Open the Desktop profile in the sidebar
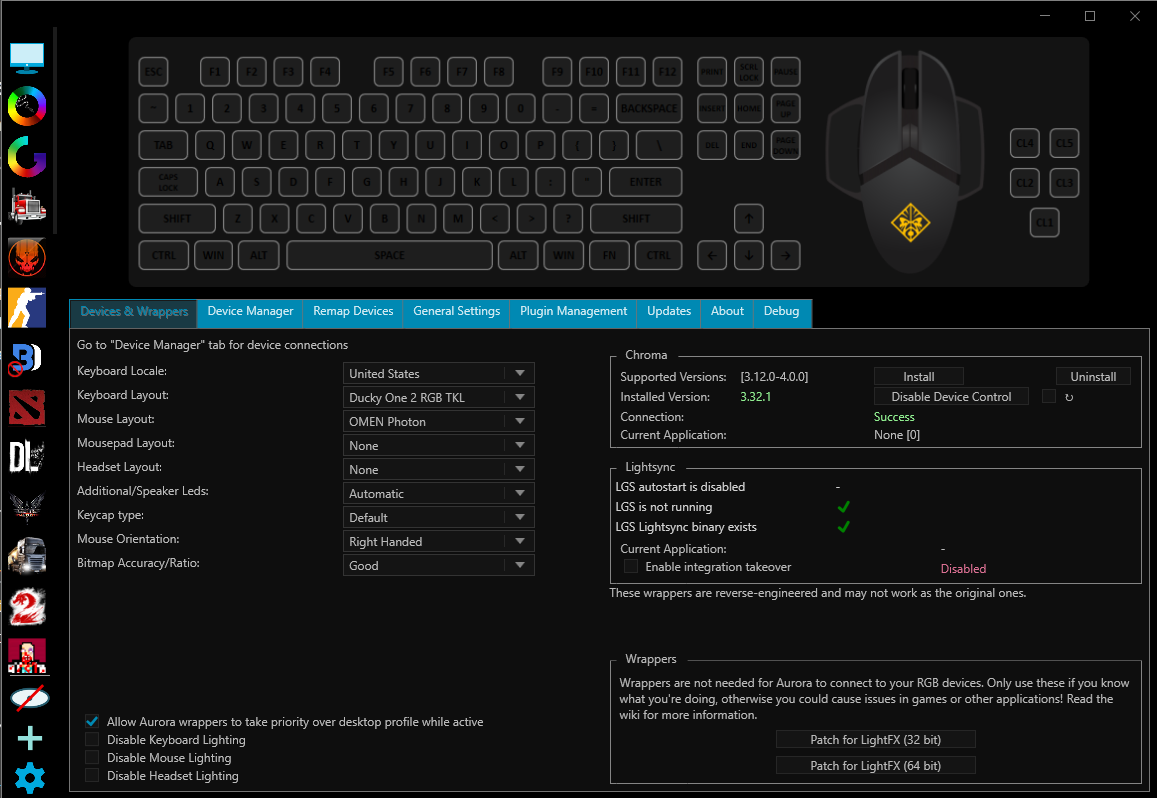 coord(27,57)
